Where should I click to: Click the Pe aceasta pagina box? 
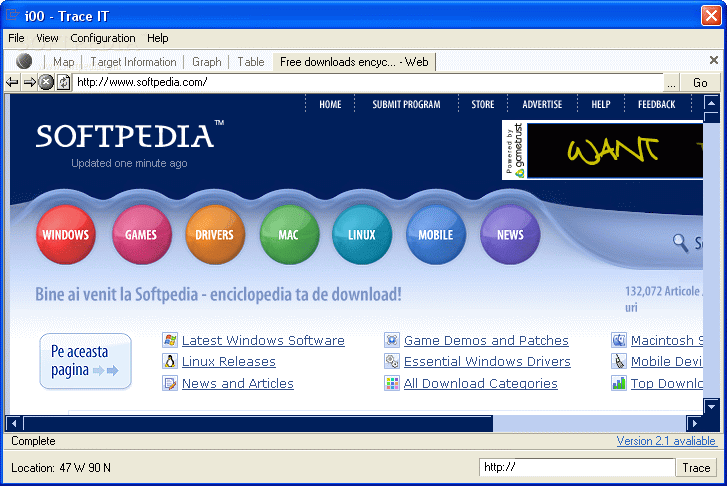[86, 361]
